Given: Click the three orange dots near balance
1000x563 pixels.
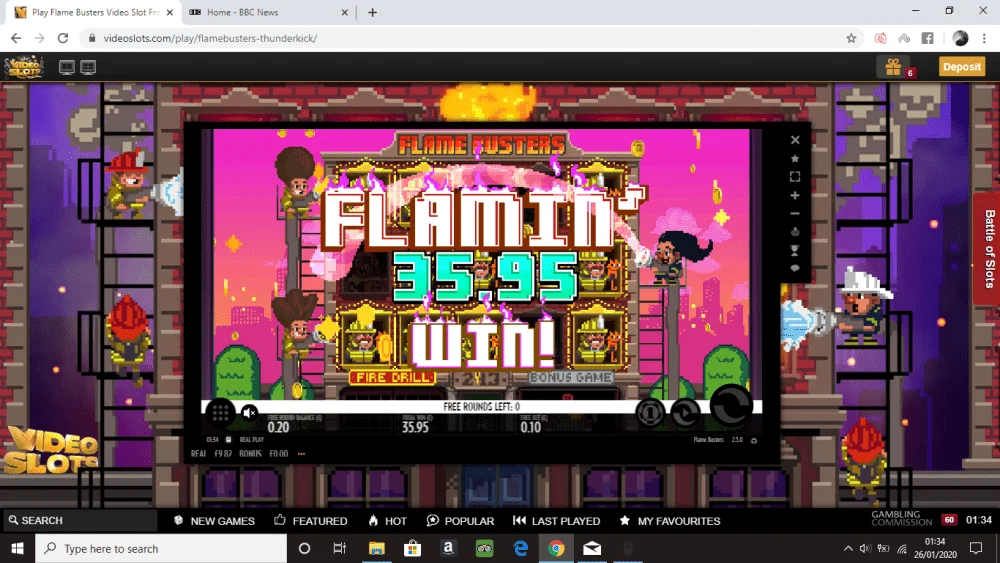Looking at the screenshot, I should [x=301, y=454].
